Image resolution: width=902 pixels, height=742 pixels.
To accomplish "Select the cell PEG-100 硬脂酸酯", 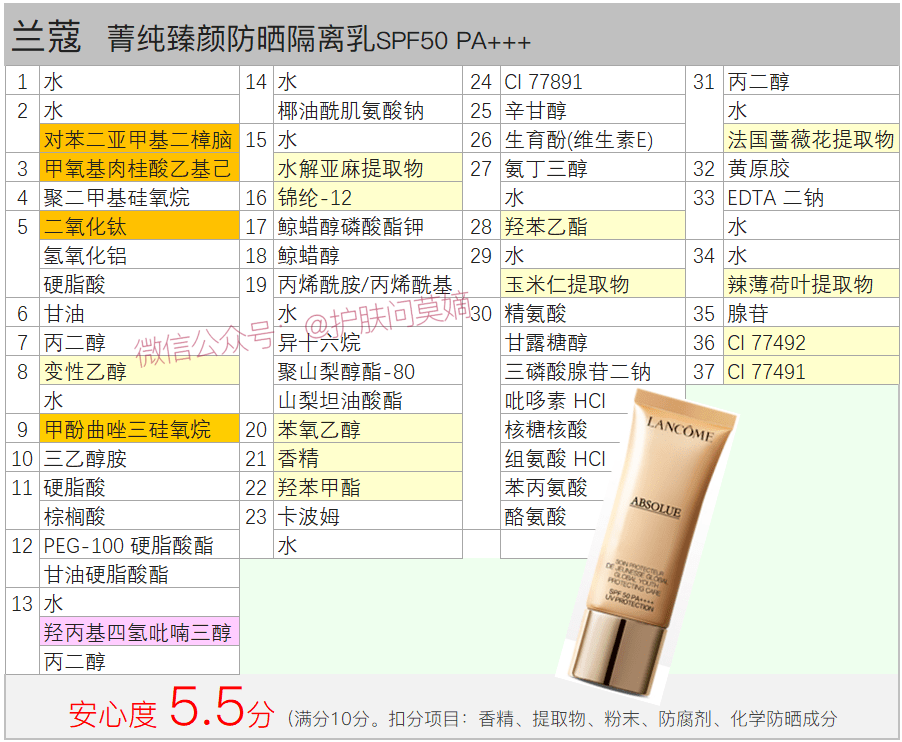I will click(139, 545).
